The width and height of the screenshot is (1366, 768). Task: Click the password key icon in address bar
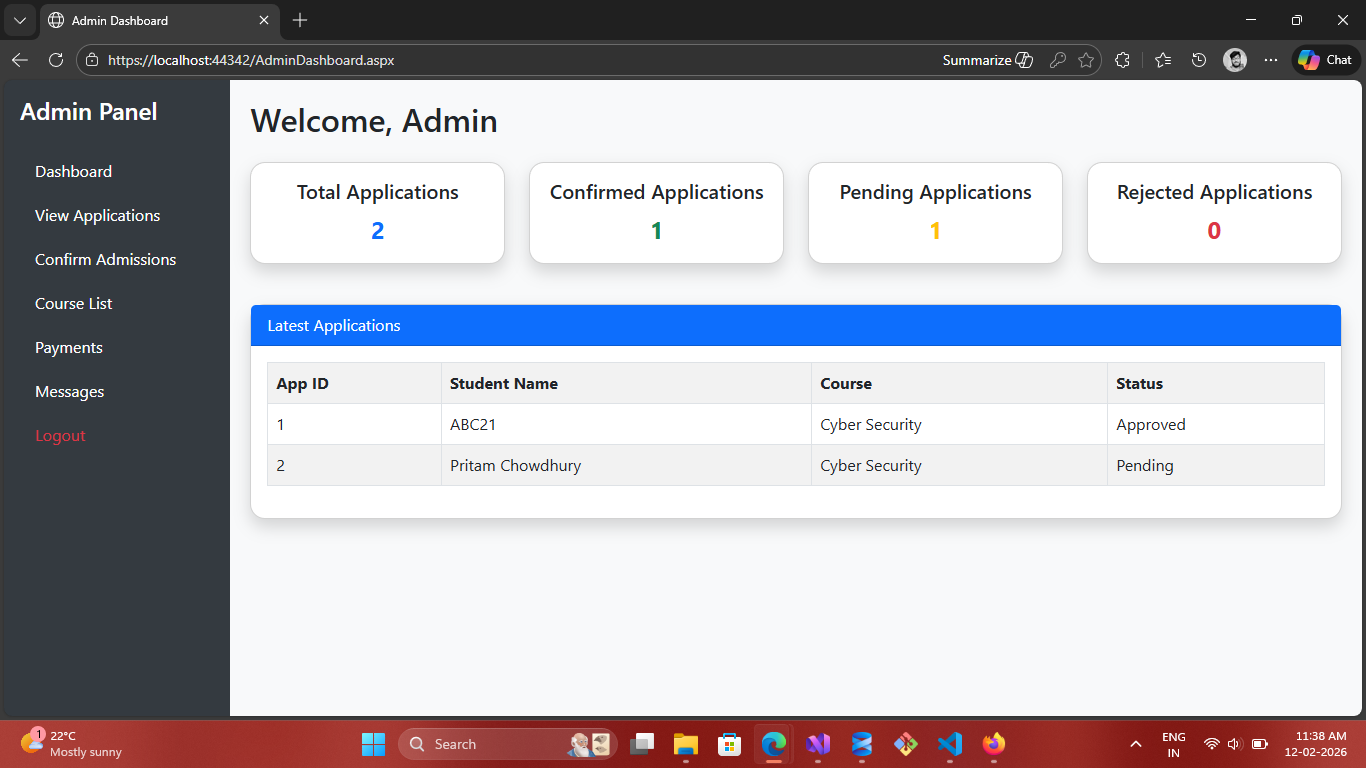point(1057,60)
